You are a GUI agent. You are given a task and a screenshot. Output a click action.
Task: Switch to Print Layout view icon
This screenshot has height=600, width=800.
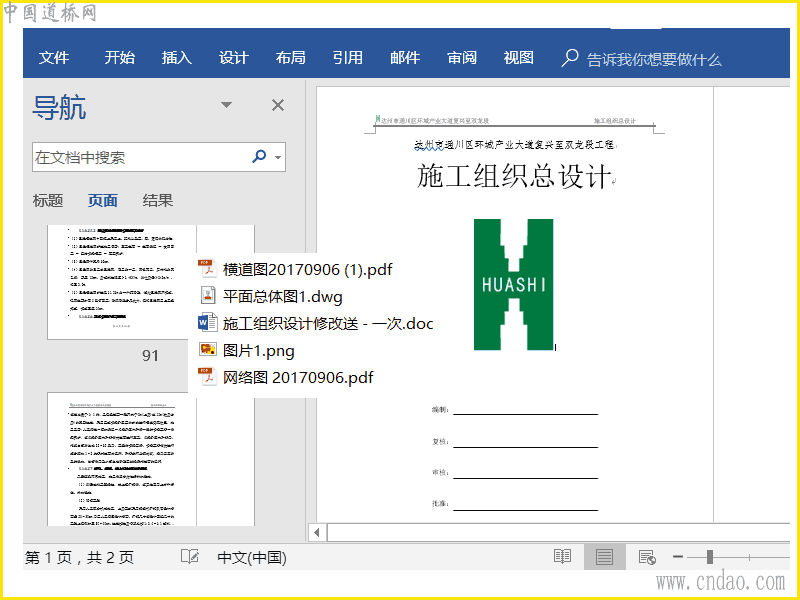tap(605, 556)
